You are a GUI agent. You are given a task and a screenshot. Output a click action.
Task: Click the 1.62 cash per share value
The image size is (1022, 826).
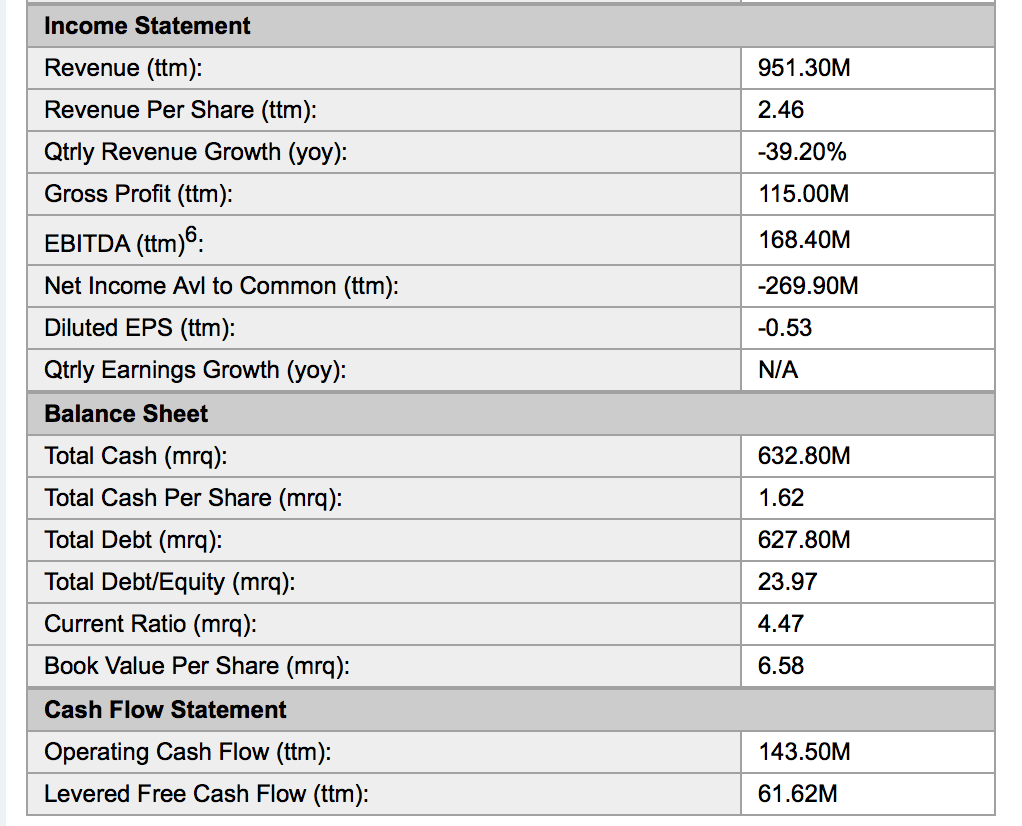click(x=781, y=498)
